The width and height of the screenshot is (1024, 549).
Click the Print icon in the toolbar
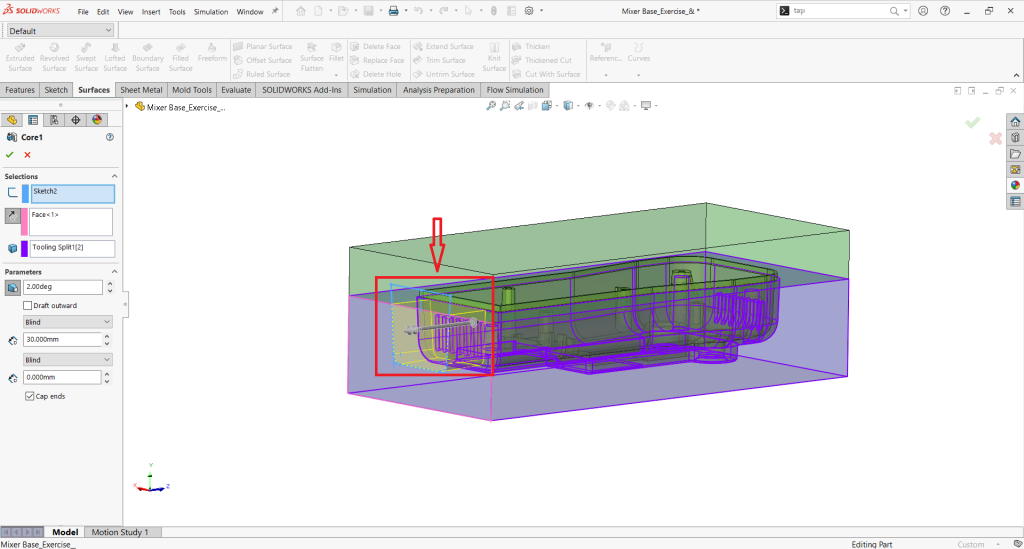pos(393,11)
